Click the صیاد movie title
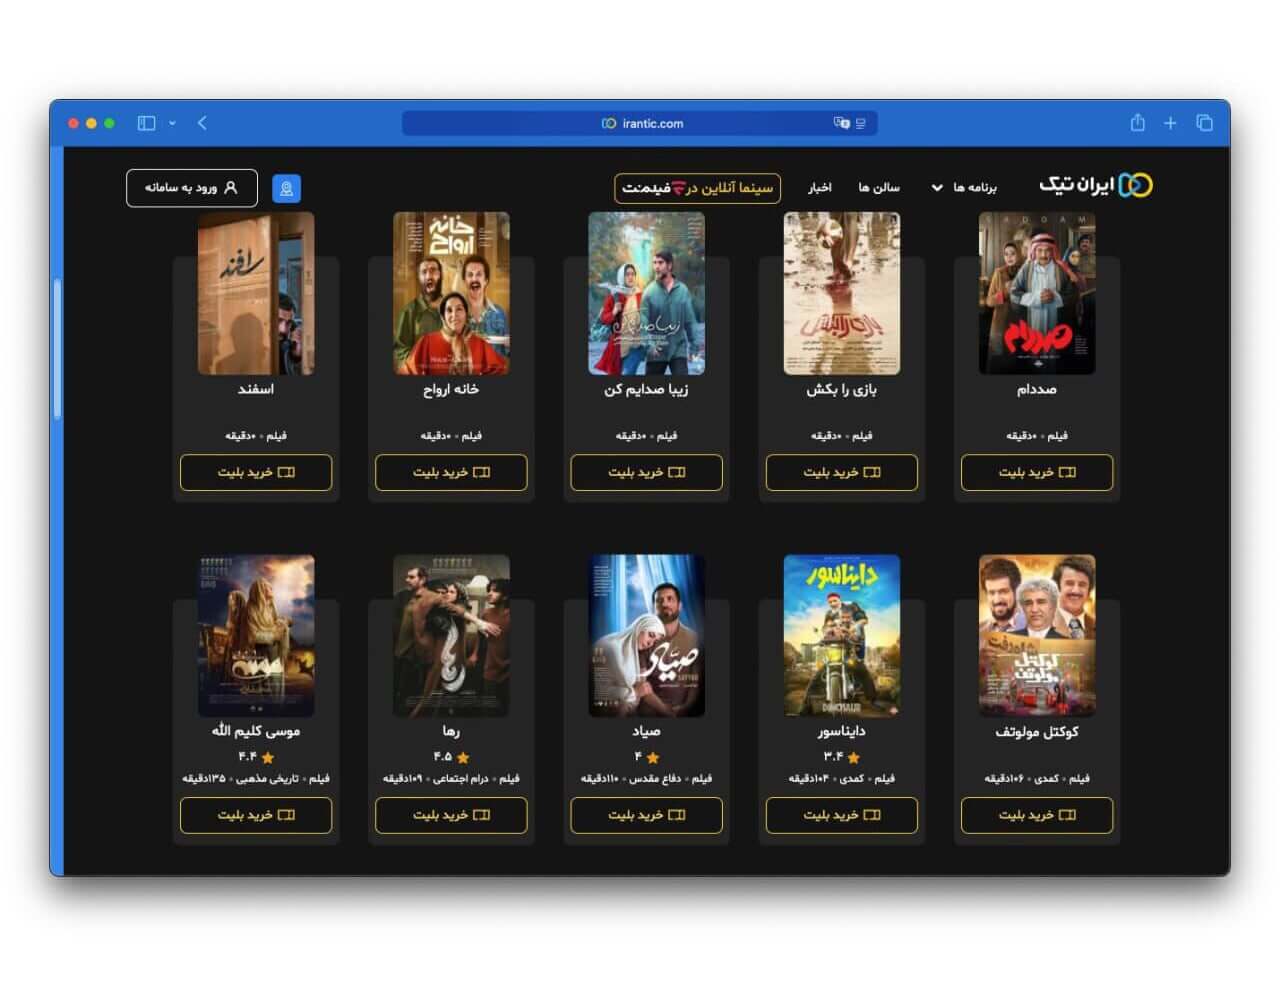The width and height of the screenshot is (1280, 1008). 646,731
